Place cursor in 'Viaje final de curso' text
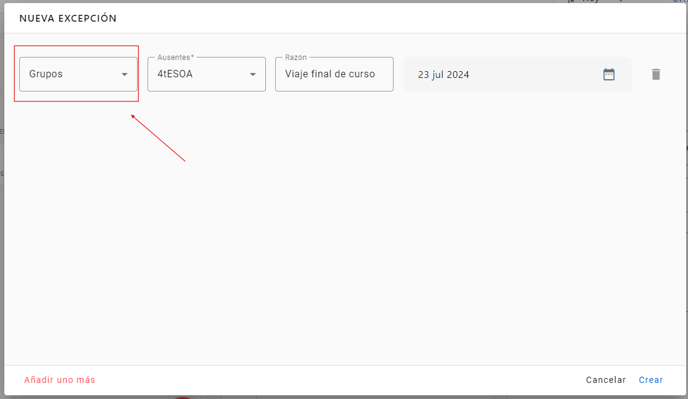 pos(330,74)
